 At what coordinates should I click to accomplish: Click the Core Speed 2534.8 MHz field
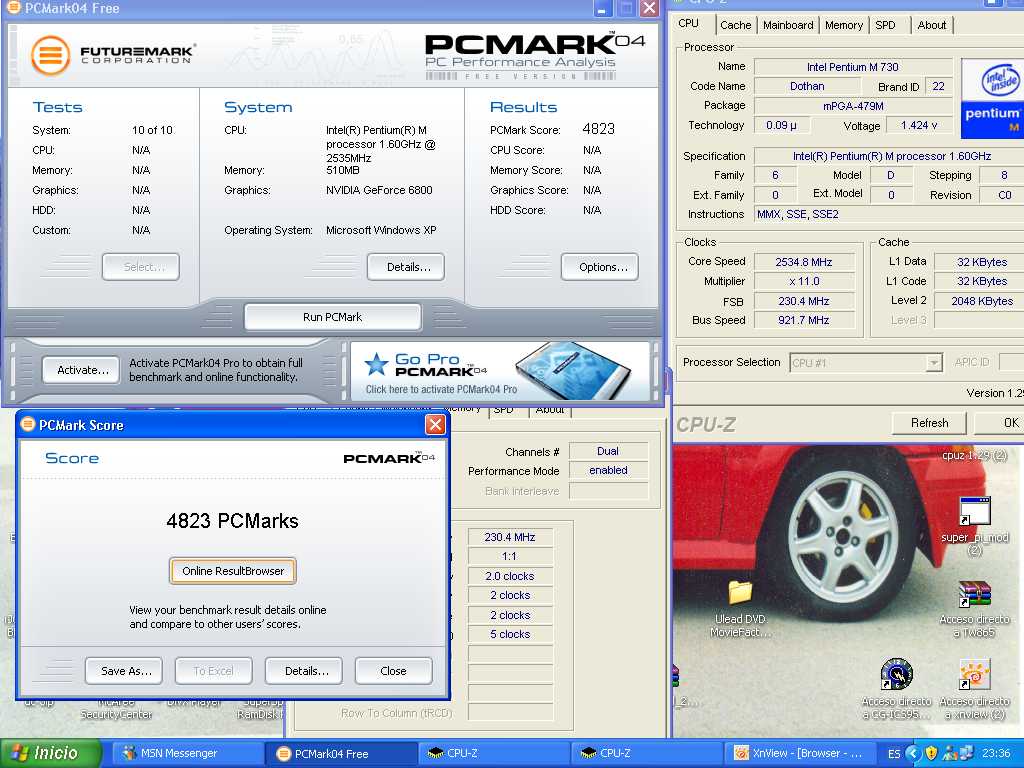803,262
